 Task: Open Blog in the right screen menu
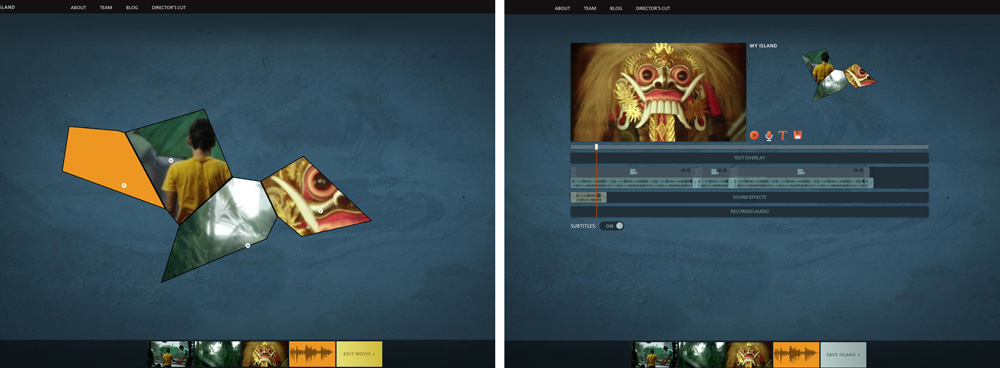point(616,8)
